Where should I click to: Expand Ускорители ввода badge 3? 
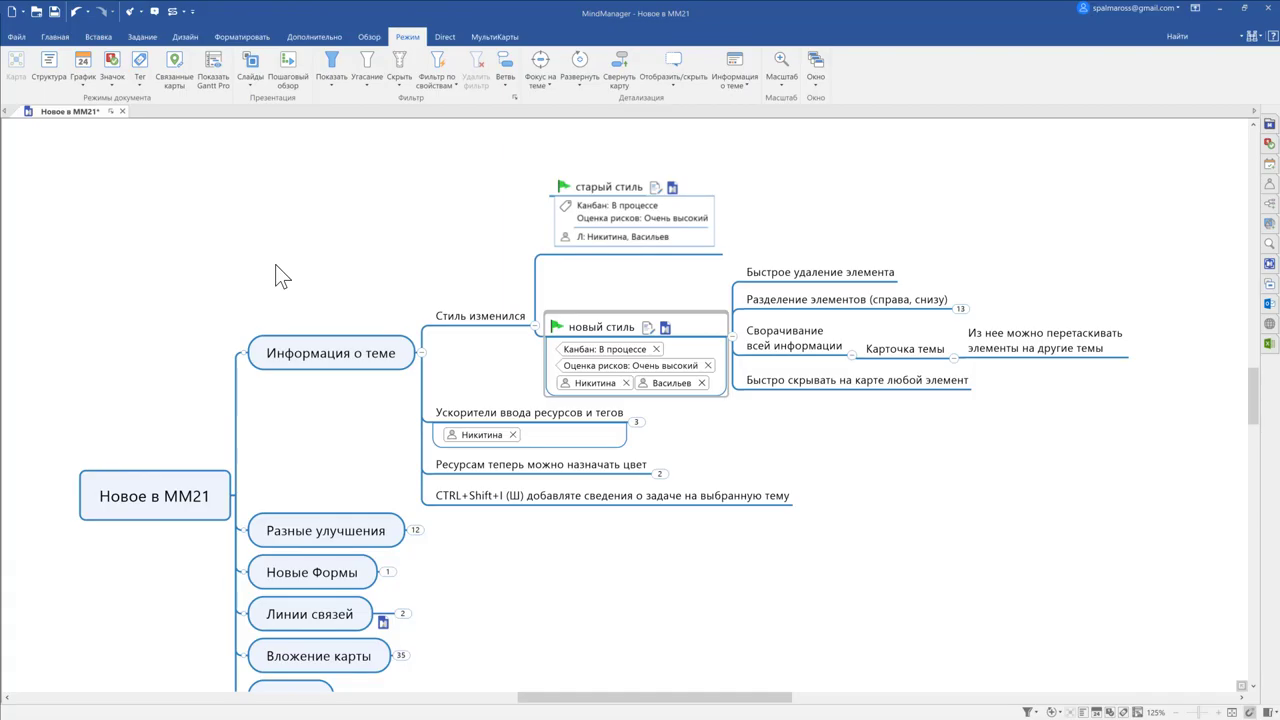tap(636, 422)
